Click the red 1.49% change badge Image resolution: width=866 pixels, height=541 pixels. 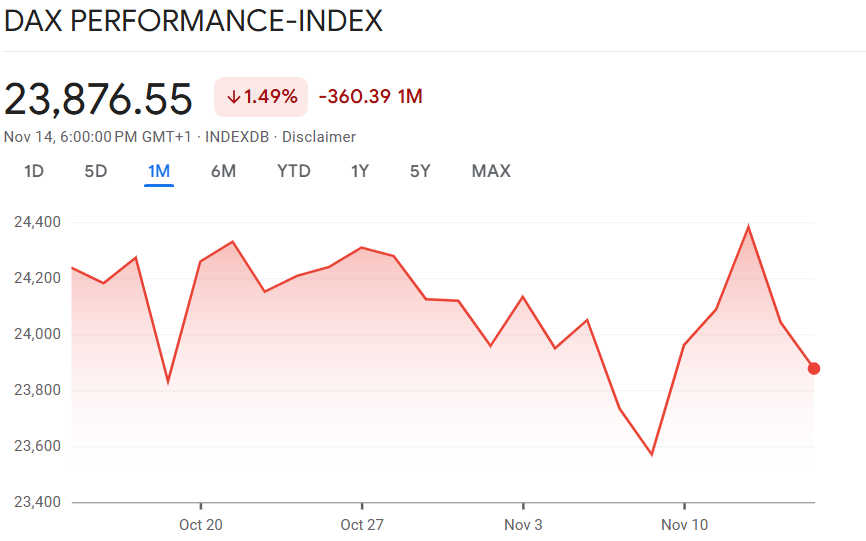[261, 97]
